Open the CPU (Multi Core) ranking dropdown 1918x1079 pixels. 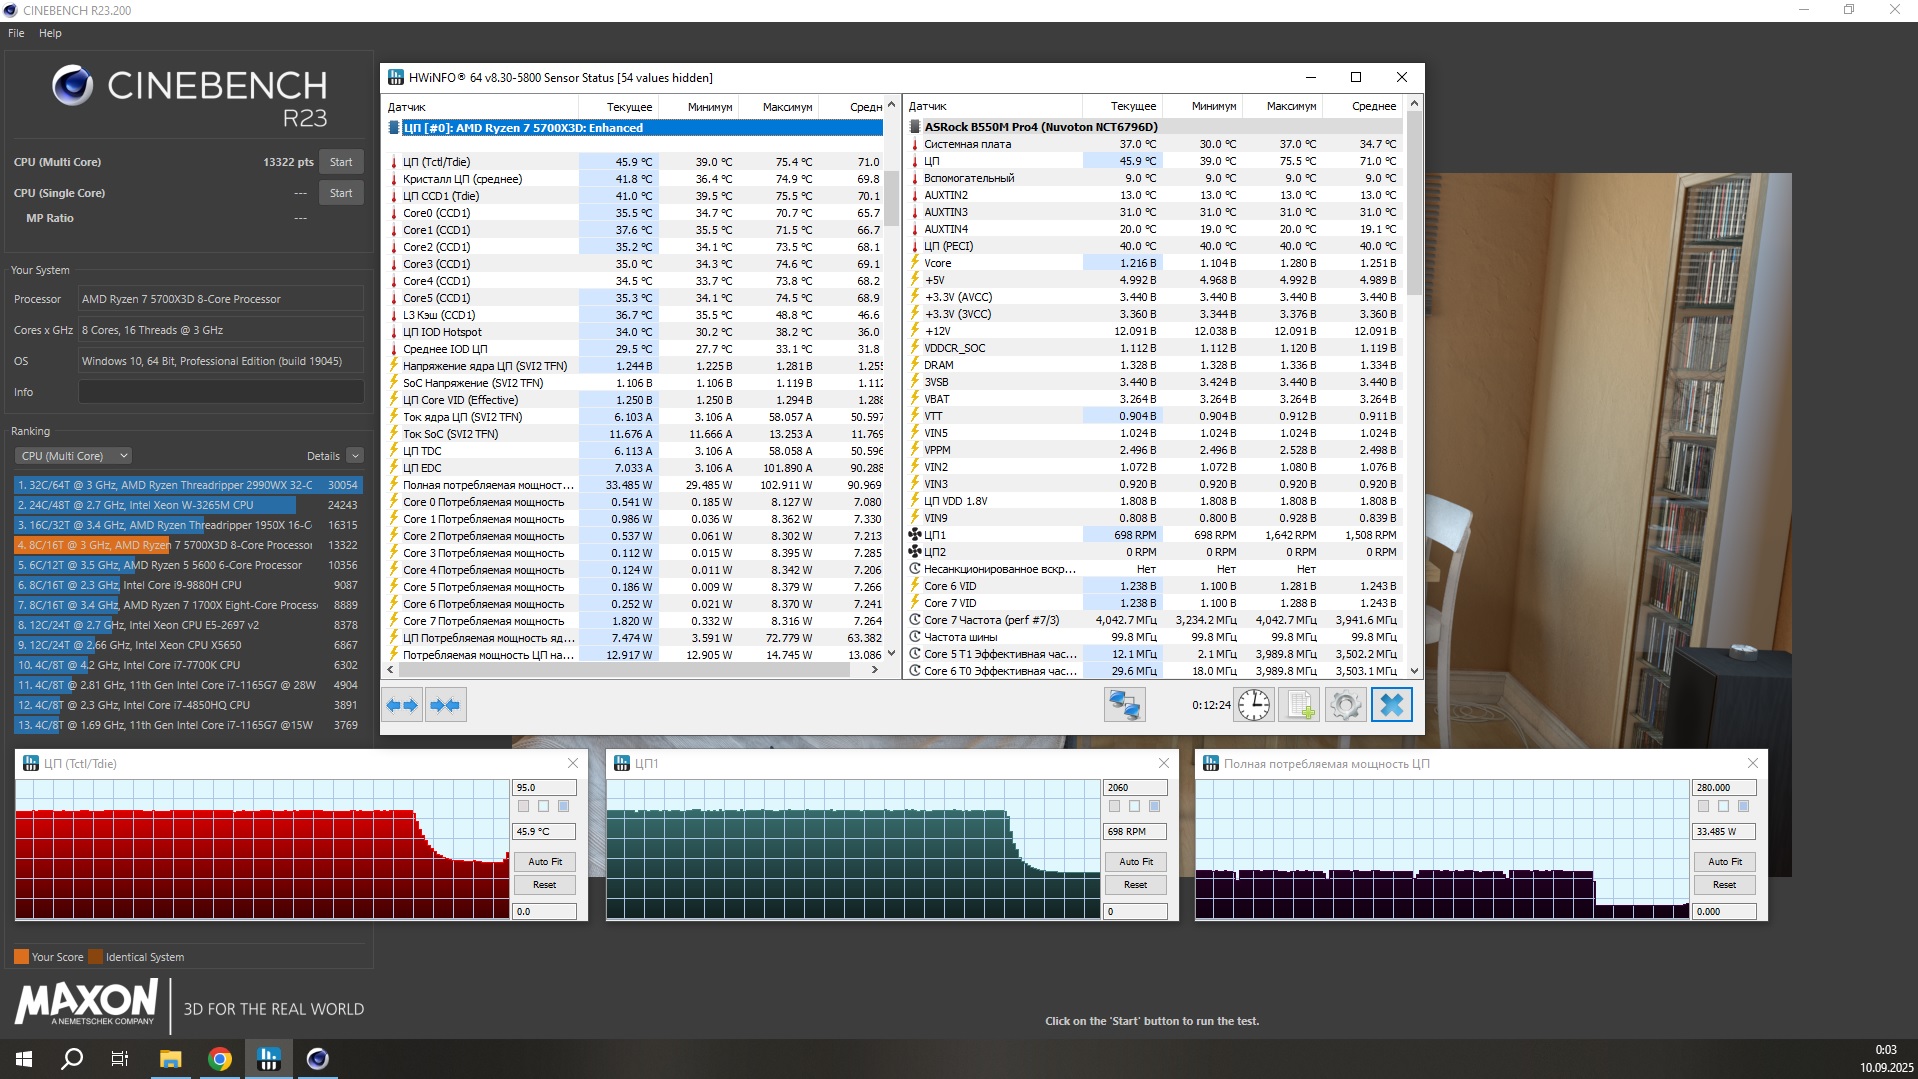click(73, 456)
